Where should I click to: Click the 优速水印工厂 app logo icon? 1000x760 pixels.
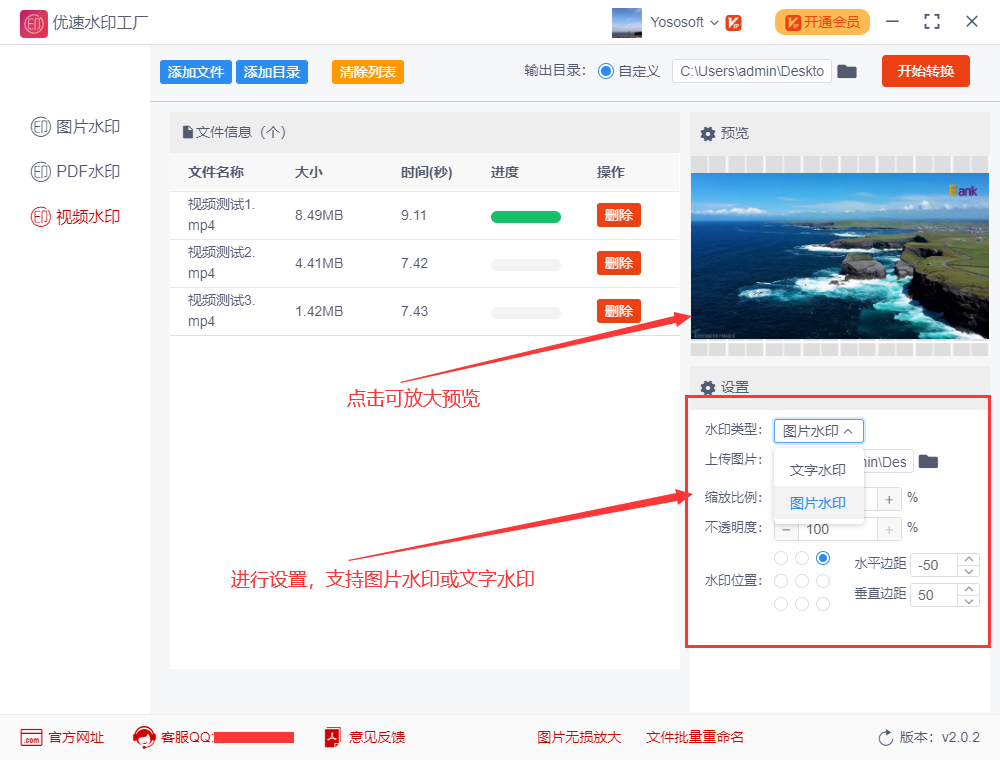click(33, 24)
